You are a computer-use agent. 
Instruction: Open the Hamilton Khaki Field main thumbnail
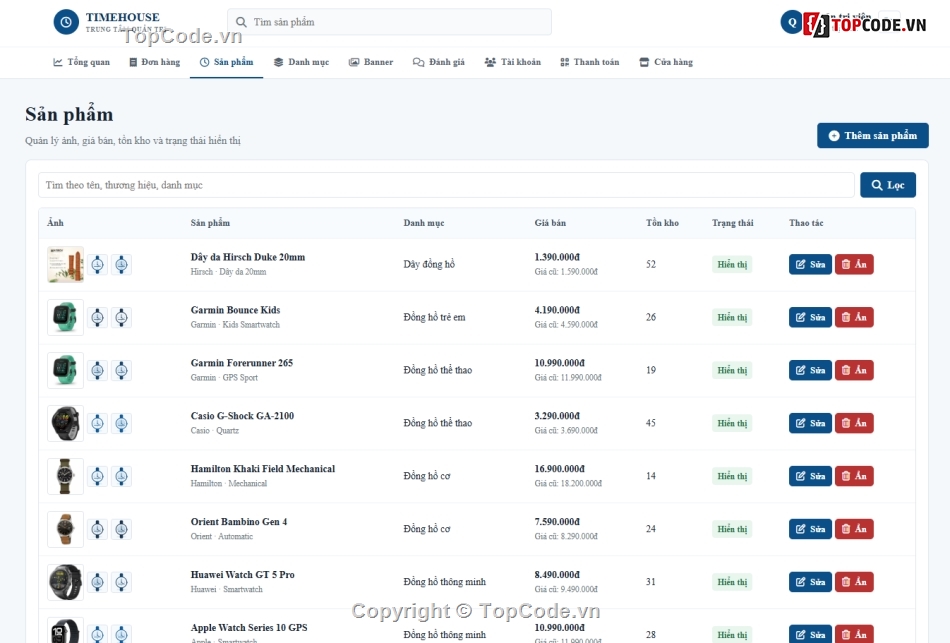[x=65, y=476]
